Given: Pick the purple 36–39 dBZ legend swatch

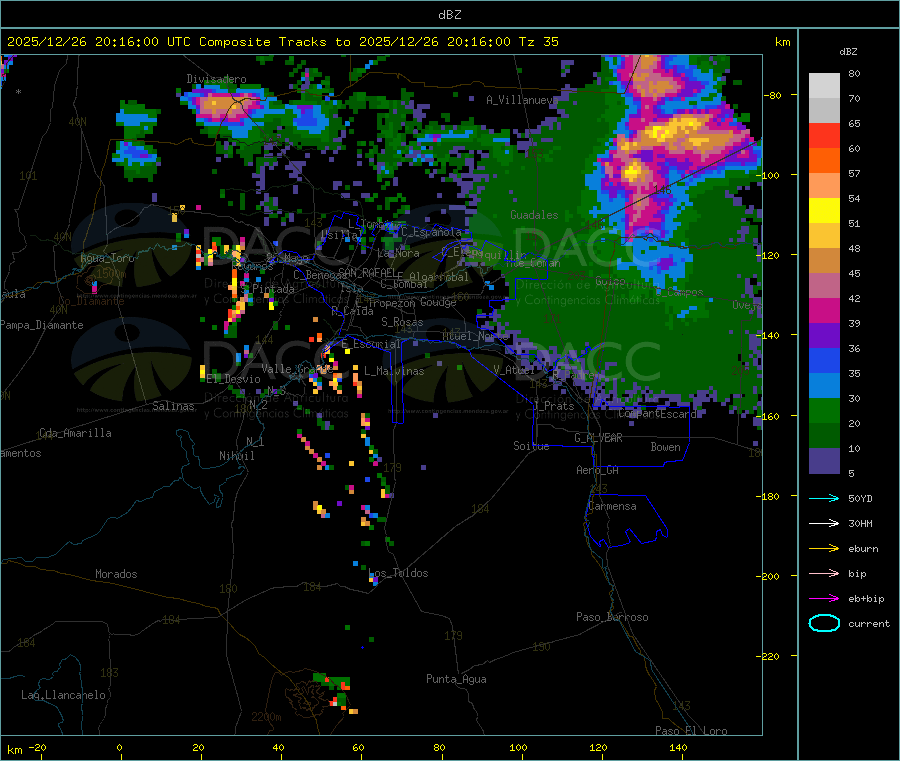Looking at the screenshot, I should (x=824, y=336).
